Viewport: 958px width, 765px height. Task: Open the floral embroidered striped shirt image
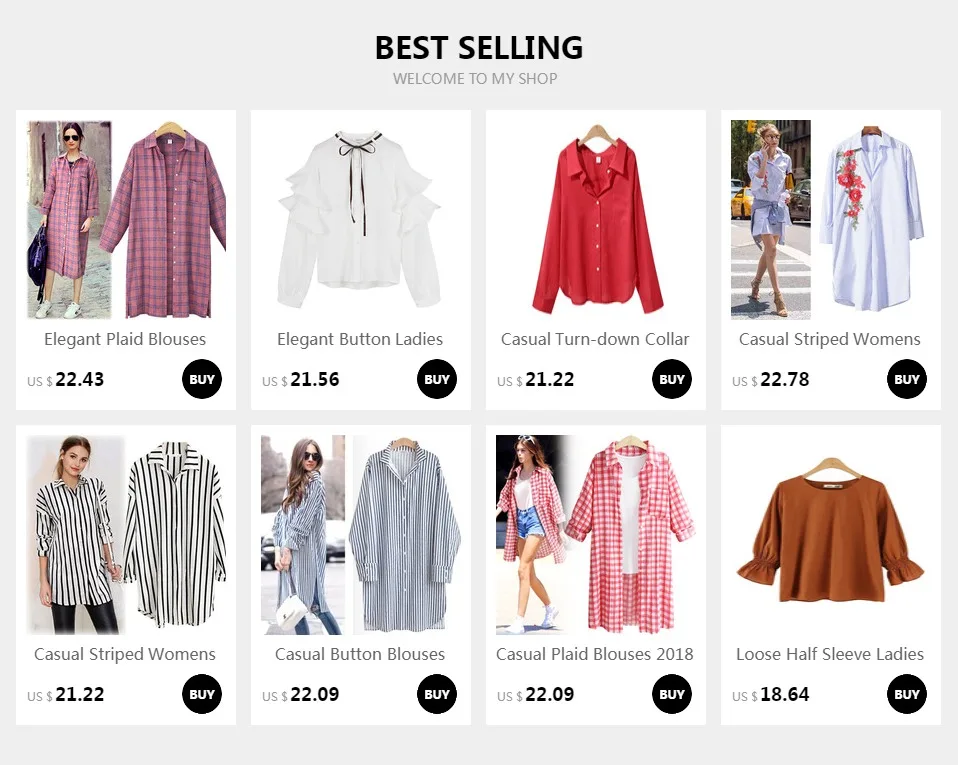coord(830,220)
